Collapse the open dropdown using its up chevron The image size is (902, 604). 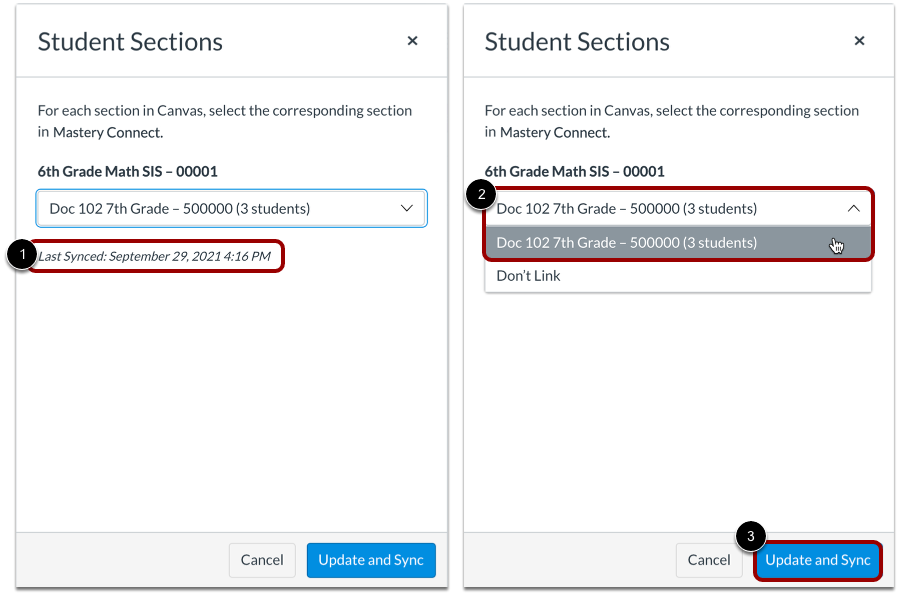point(853,208)
